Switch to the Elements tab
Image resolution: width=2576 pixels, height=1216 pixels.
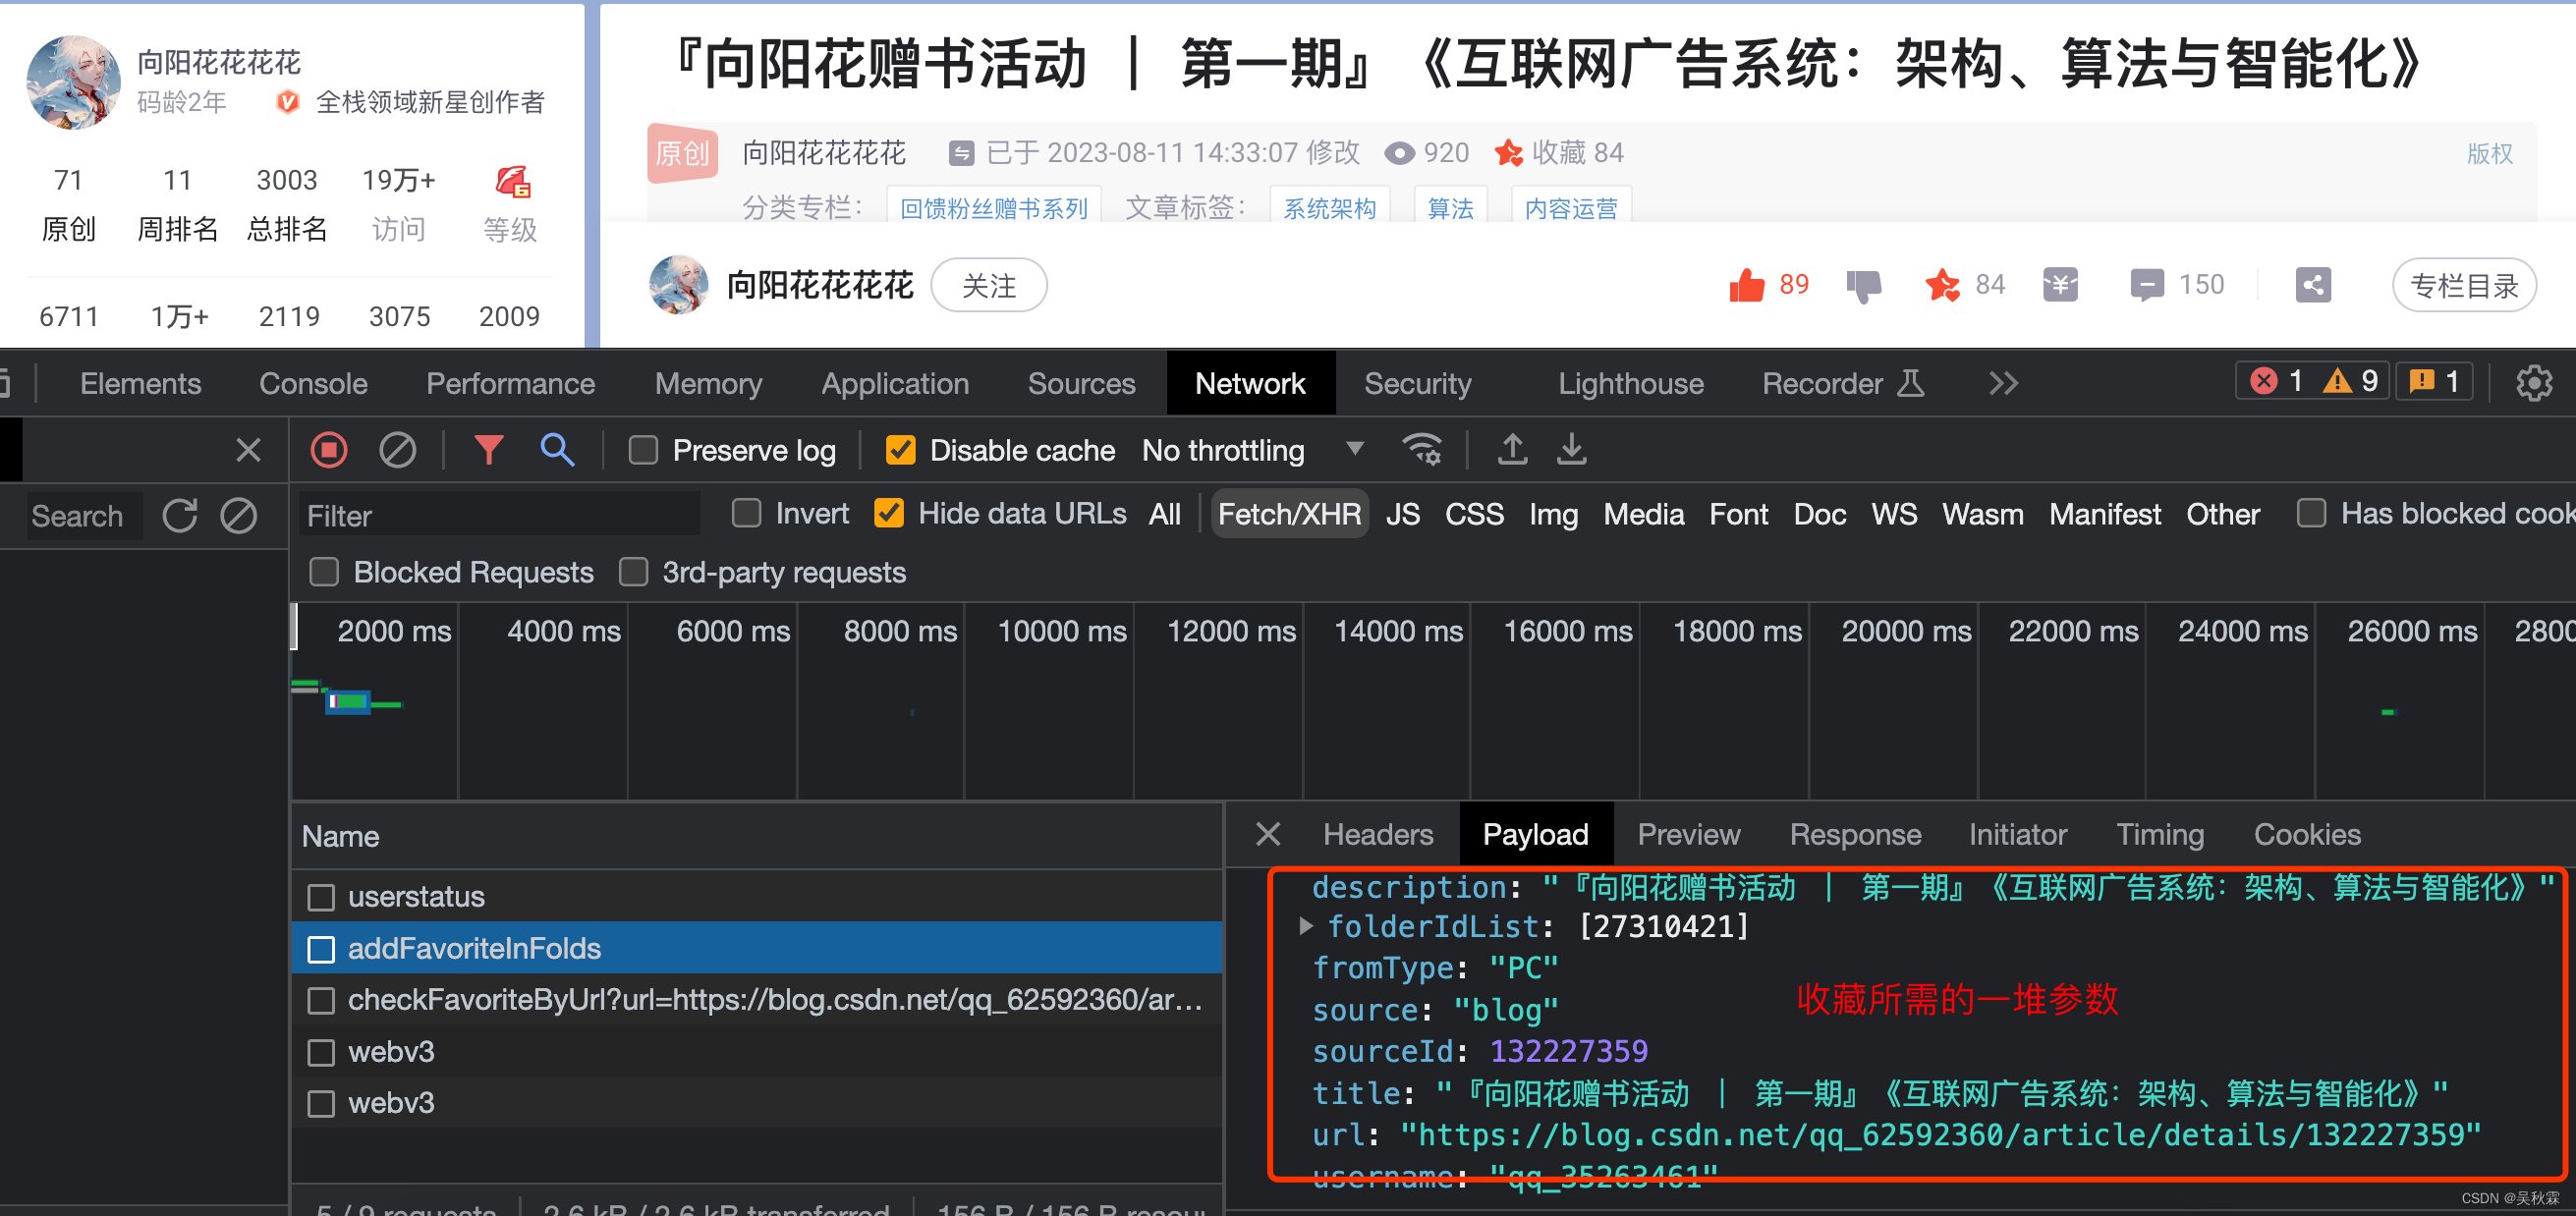click(x=140, y=383)
